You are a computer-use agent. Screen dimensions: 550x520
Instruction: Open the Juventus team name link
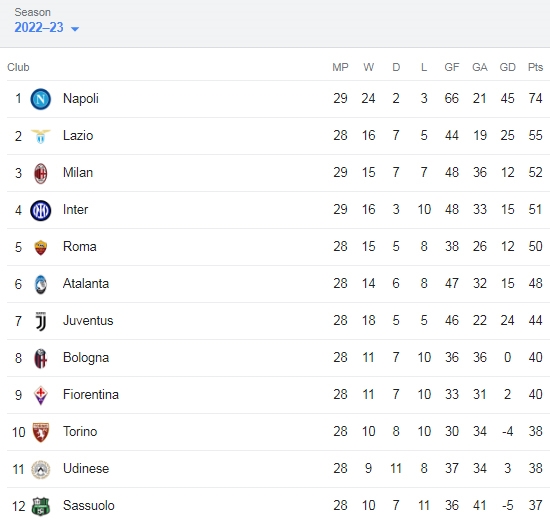(88, 320)
